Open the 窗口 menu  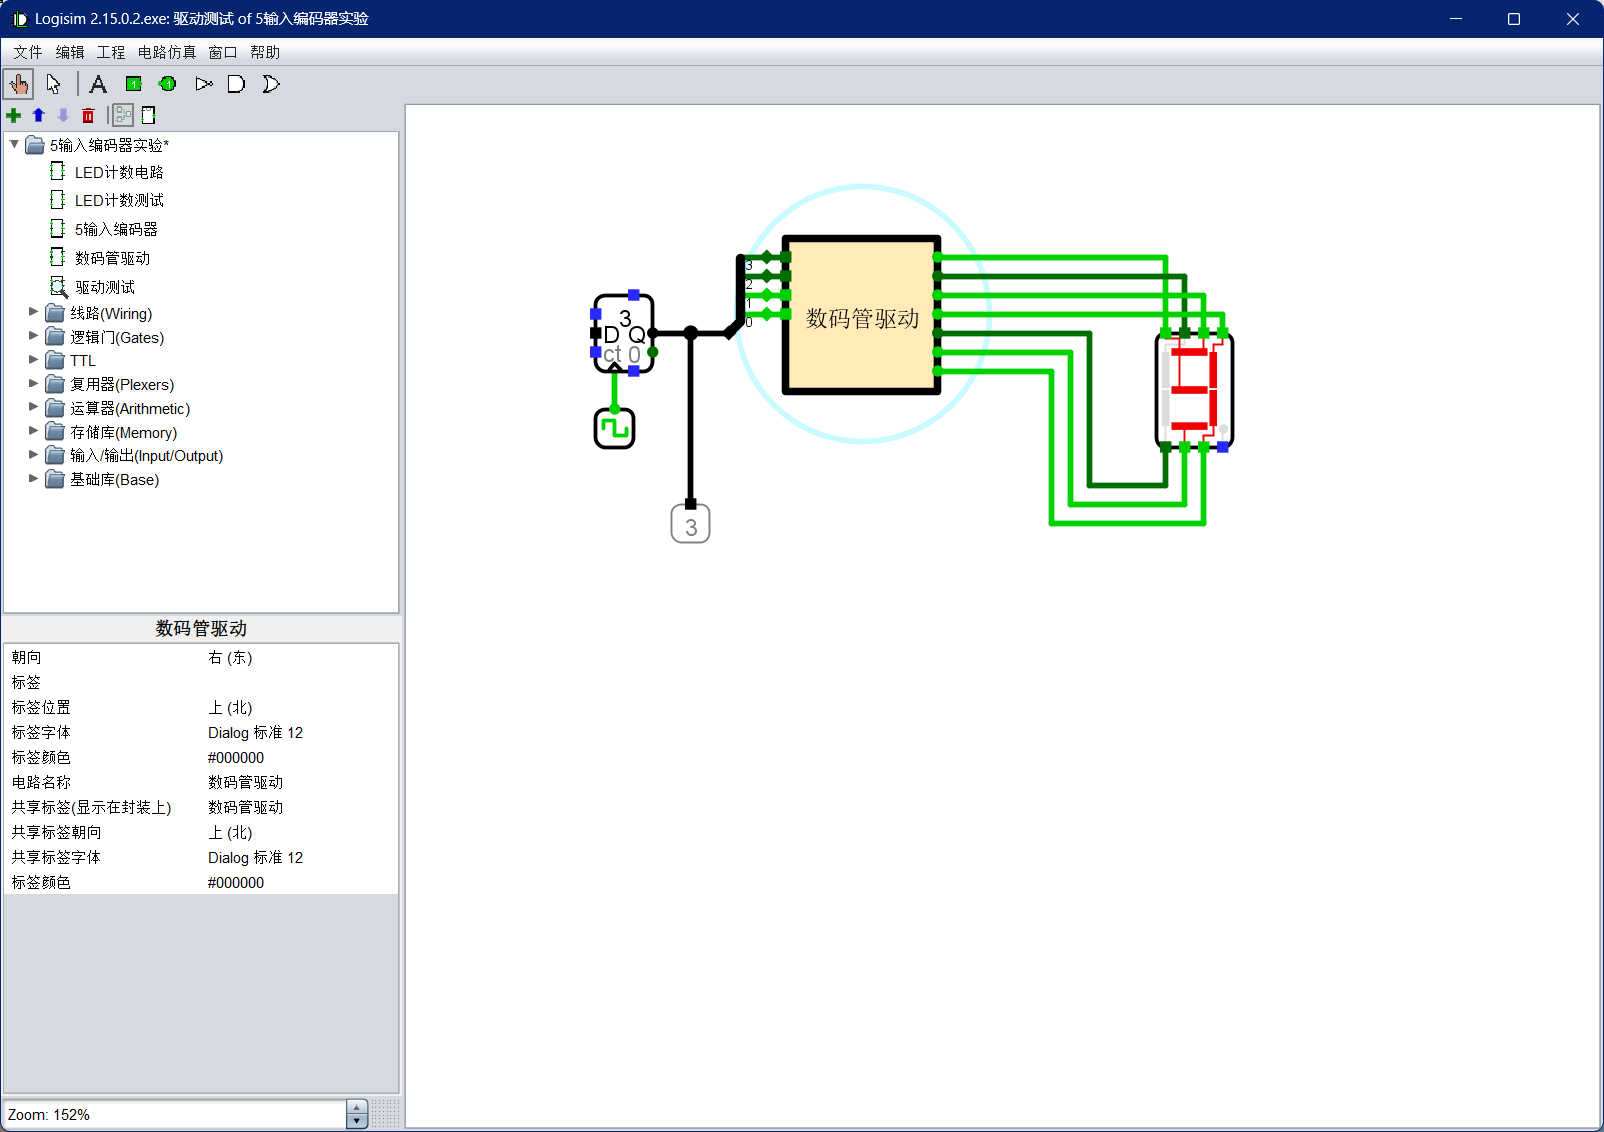pyautogui.click(x=223, y=52)
